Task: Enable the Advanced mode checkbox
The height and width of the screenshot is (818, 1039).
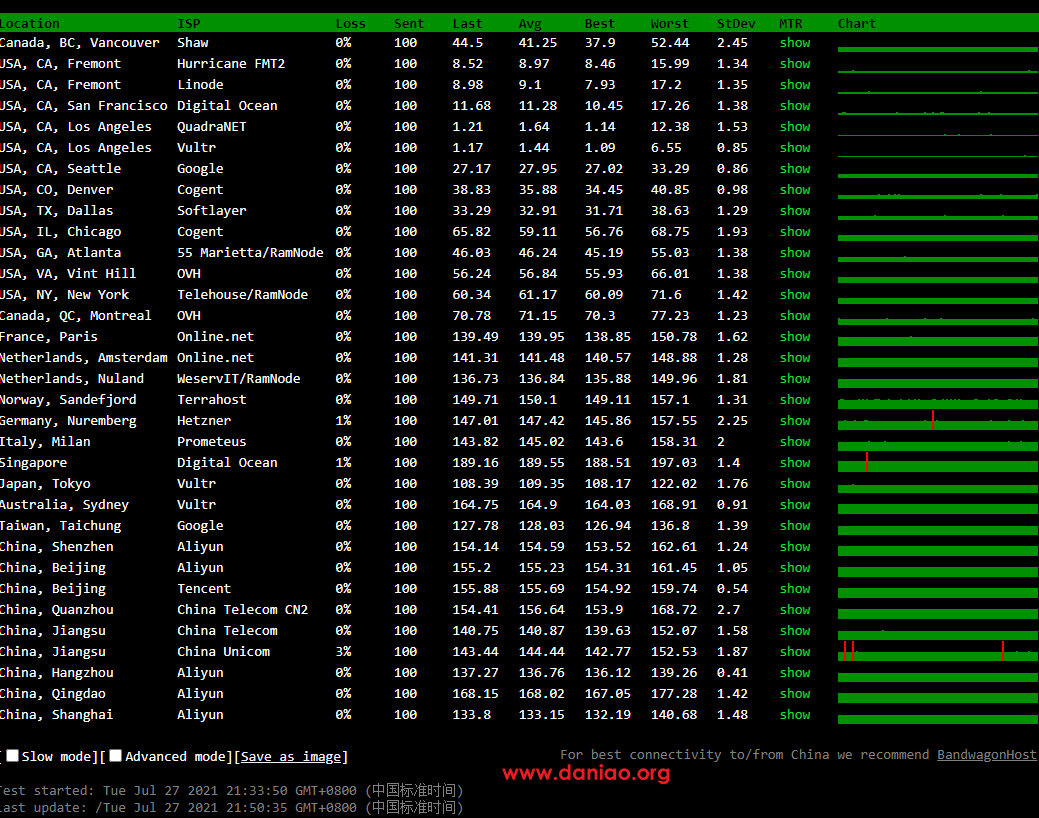Action: 115,756
